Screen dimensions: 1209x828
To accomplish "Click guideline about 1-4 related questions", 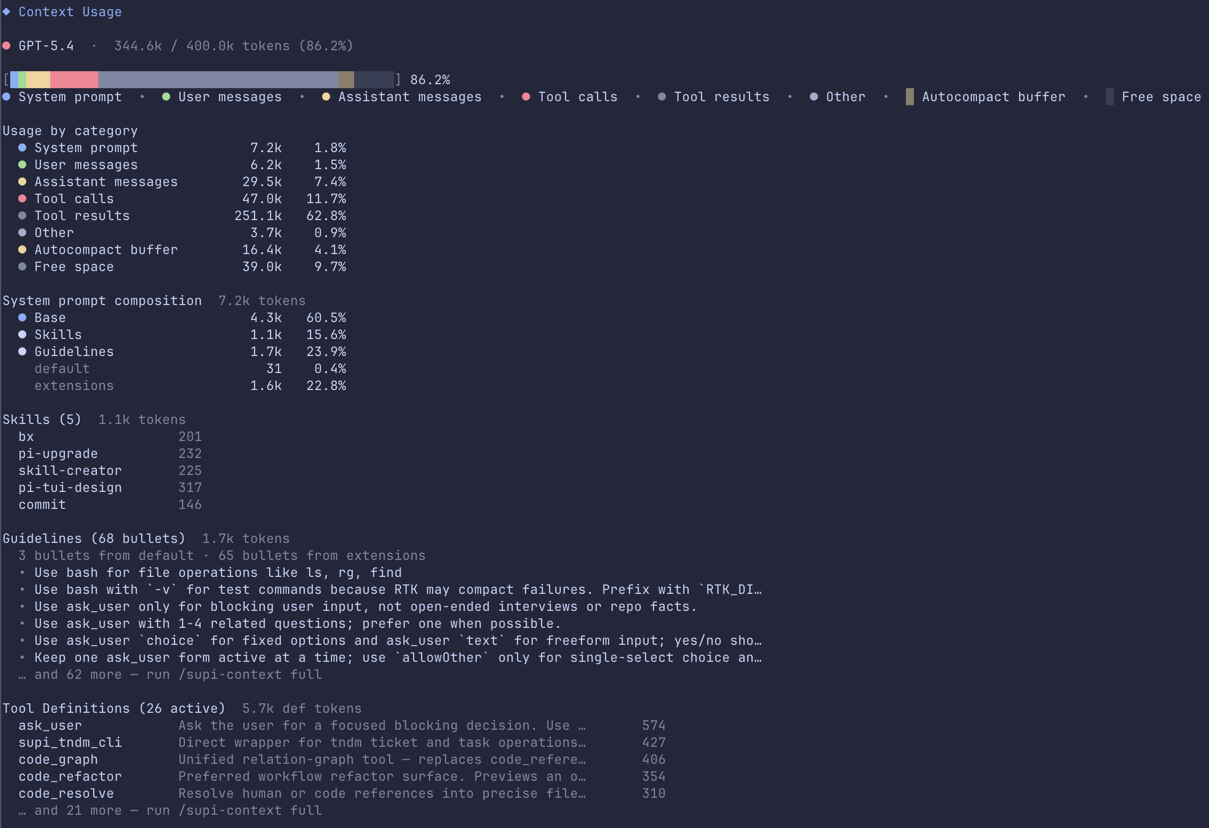I will pyautogui.click(x=290, y=624).
